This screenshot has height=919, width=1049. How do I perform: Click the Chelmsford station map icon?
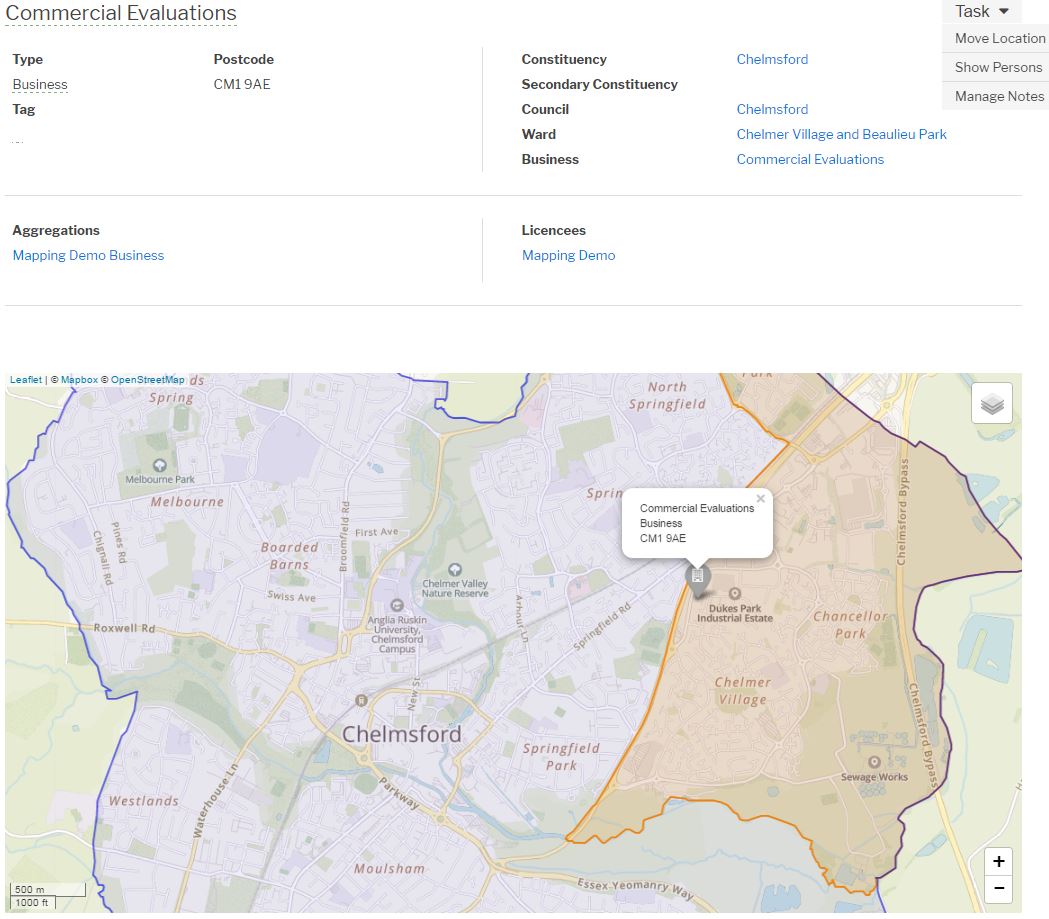pyautogui.click(x=361, y=700)
